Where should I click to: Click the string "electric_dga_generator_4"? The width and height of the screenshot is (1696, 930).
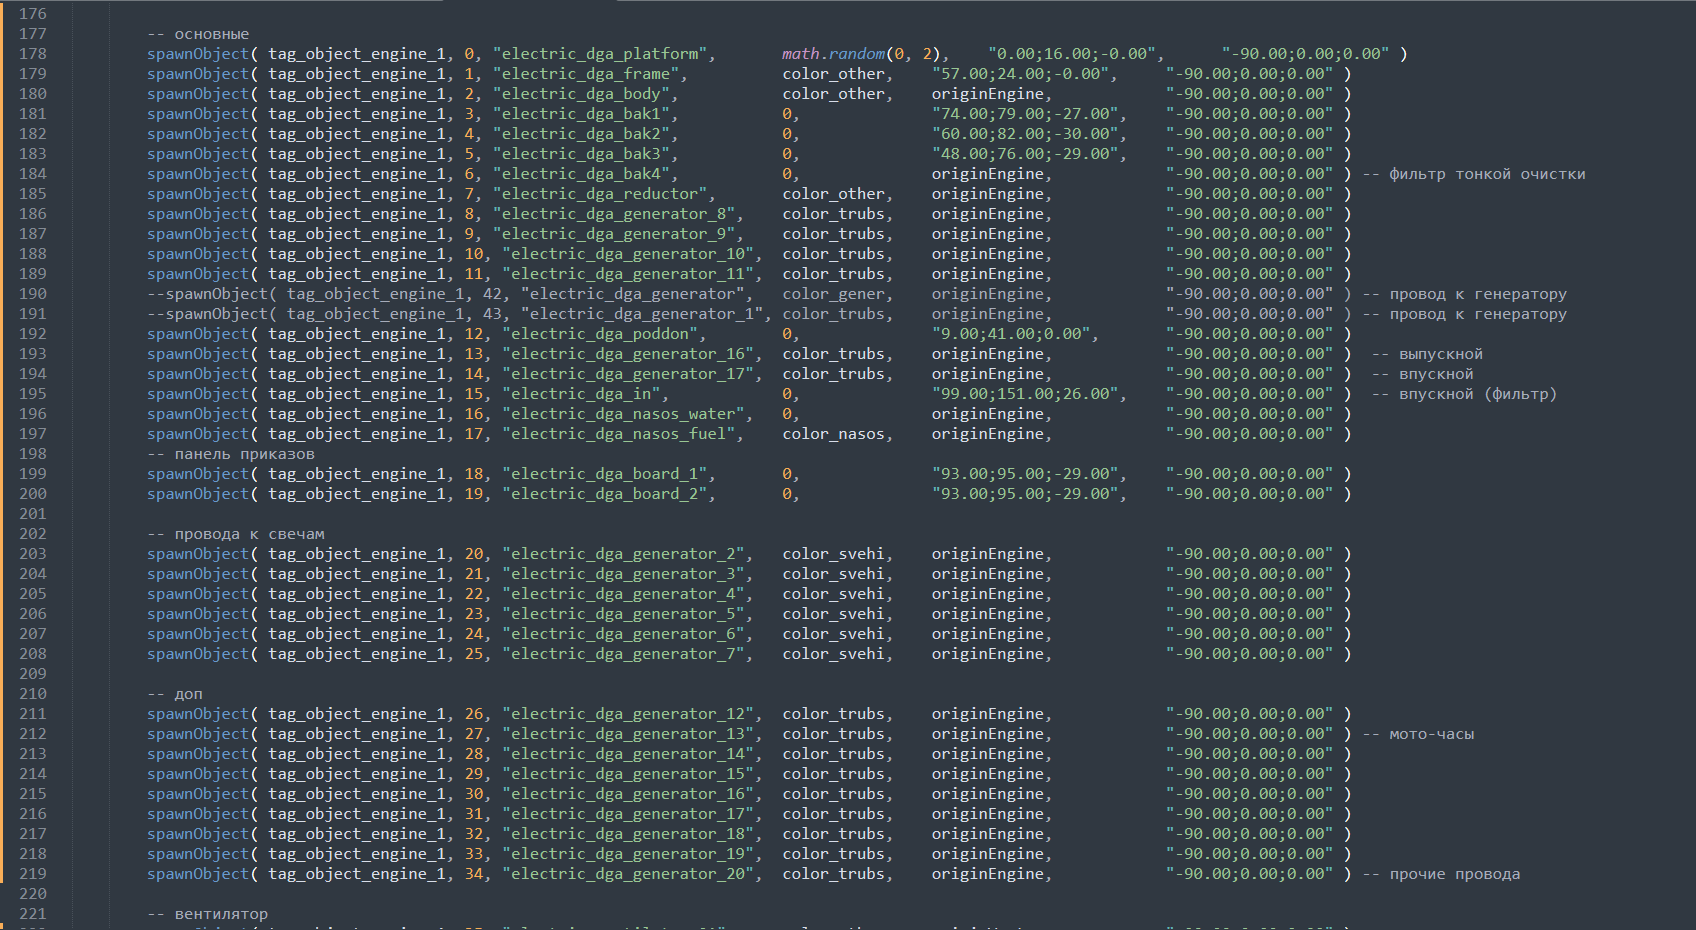coord(624,594)
